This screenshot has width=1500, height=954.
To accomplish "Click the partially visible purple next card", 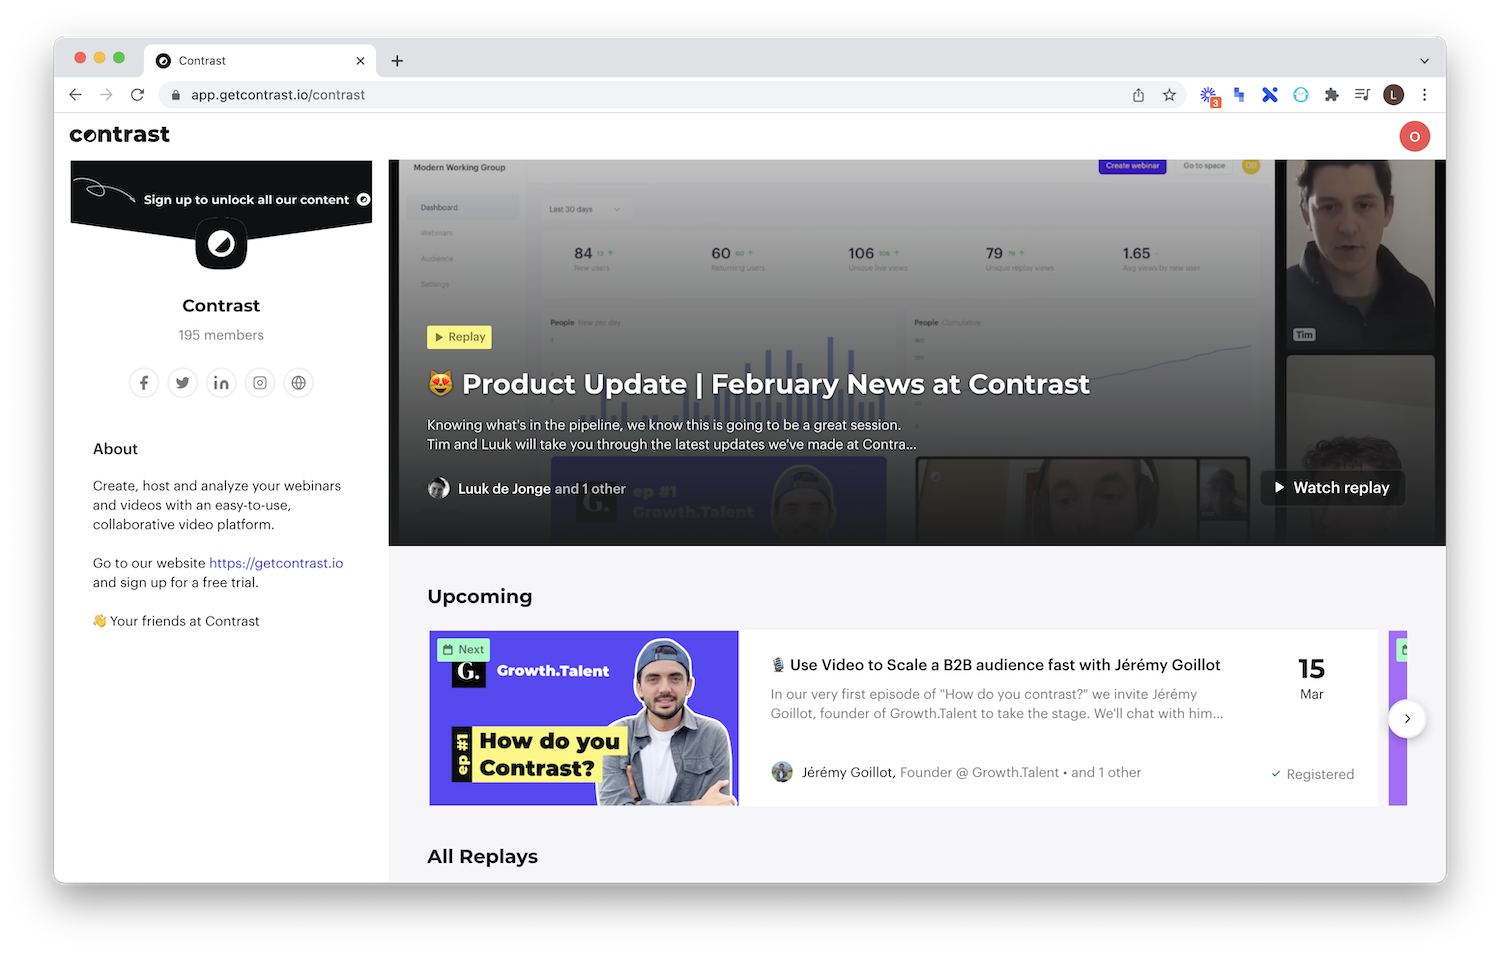I will point(1398,718).
